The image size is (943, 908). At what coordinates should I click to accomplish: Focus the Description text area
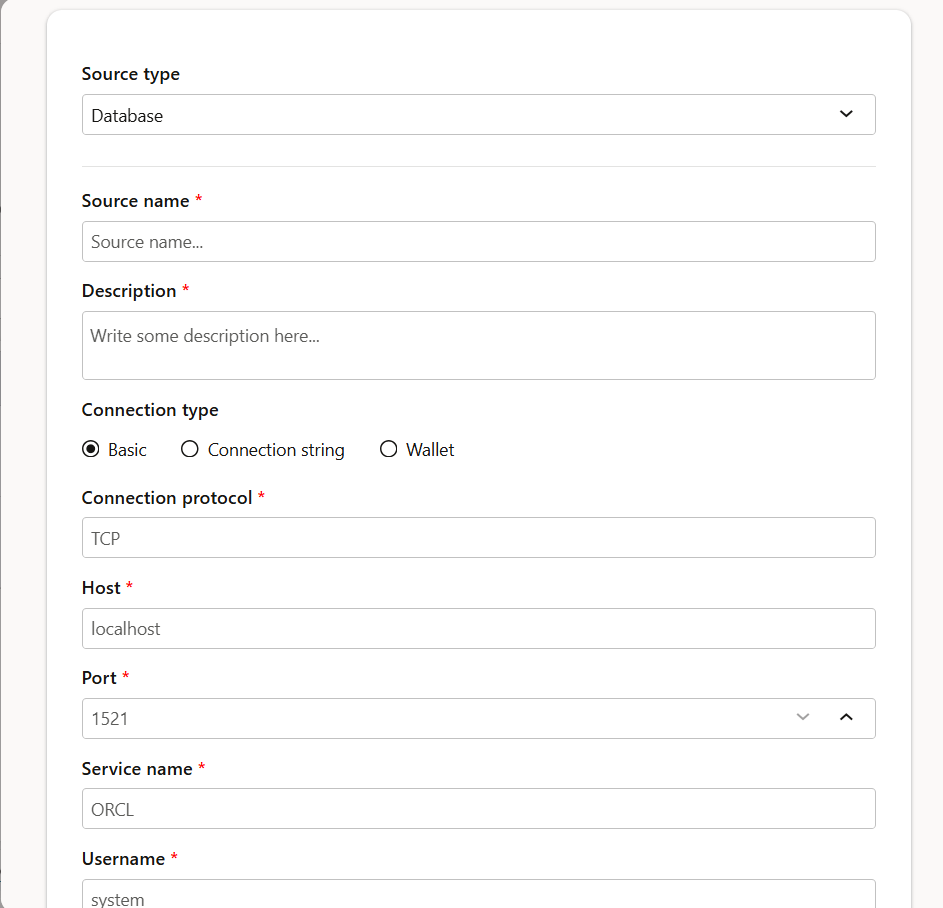click(478, 345)
